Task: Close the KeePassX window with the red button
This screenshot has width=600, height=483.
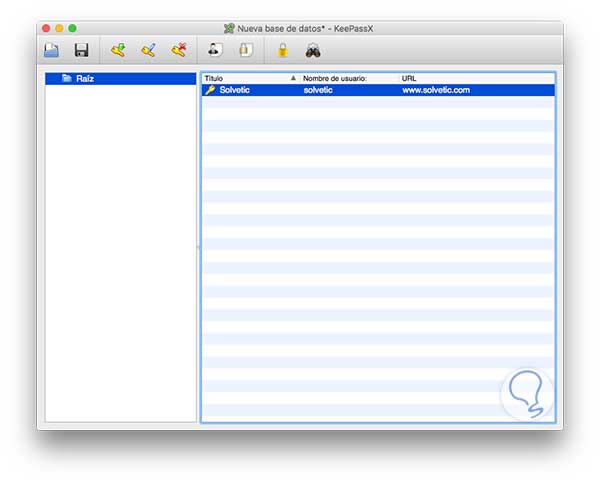Action: (46, 28)
